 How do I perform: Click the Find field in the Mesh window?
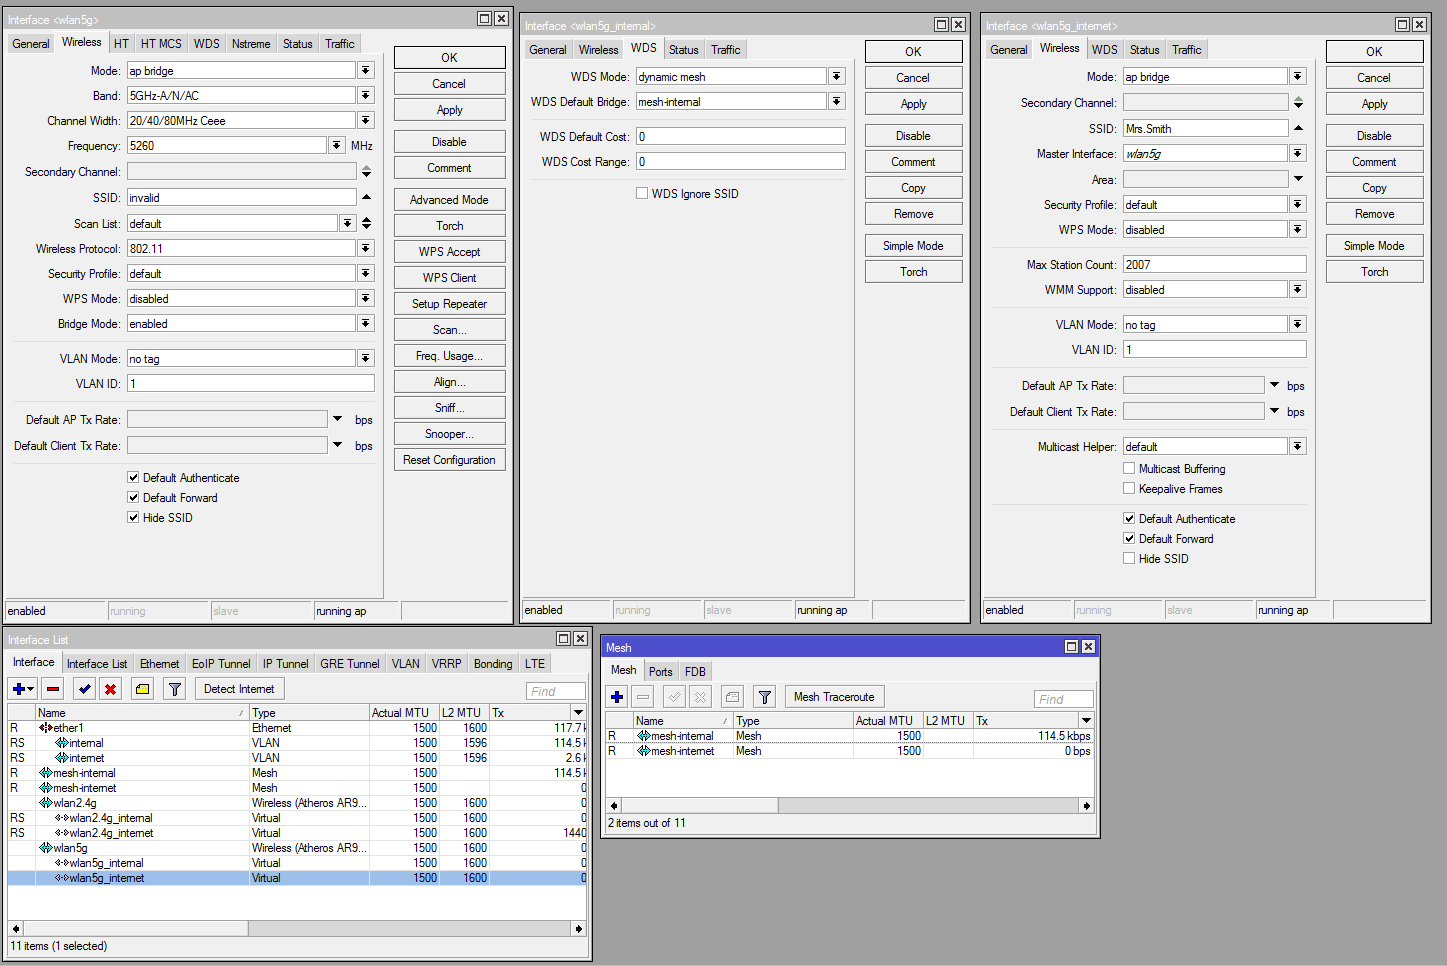pyautogui.click(x=1063, y=698)
